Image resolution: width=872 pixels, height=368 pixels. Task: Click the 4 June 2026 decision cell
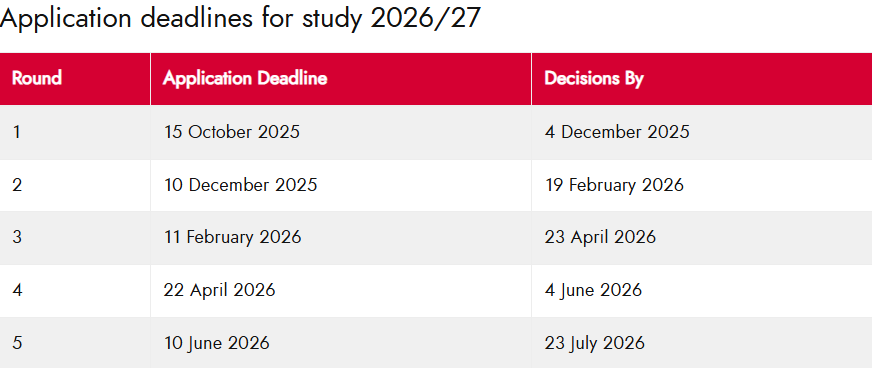coord(702,291)
